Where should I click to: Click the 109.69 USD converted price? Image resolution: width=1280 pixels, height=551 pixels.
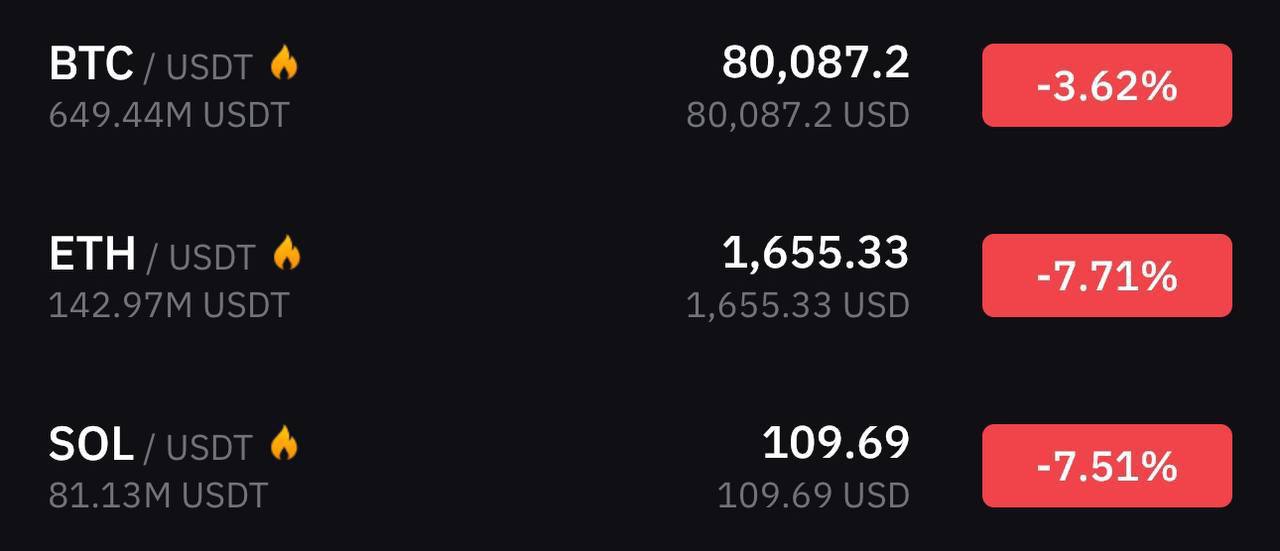[x=814, y=495]
